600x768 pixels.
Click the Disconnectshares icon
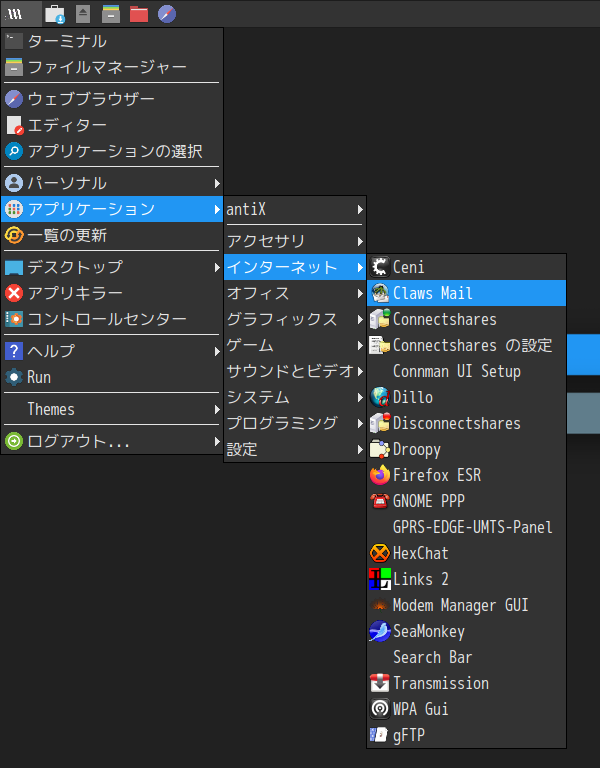point(380,423)
